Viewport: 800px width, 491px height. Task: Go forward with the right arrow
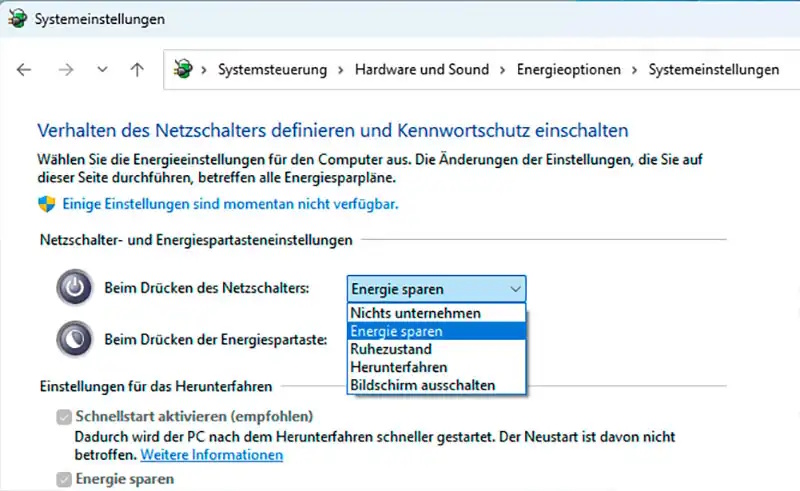pos(66,69)
